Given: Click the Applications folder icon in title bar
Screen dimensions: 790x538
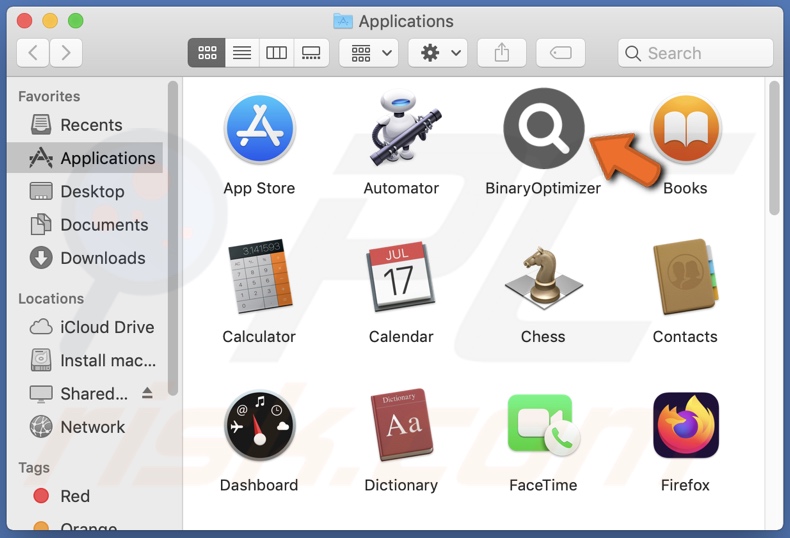Looking at the screenshot, I should (343, 21).
